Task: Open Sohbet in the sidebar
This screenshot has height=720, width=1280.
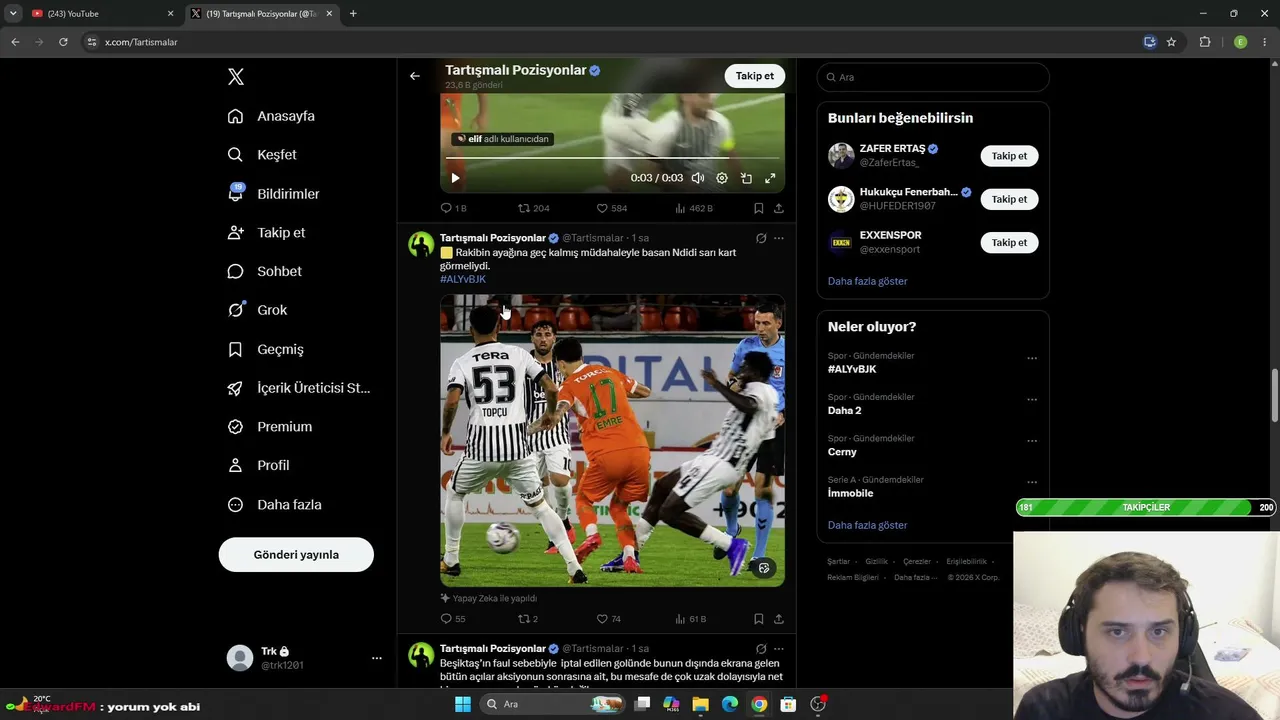Action: [x=265, y=271]
